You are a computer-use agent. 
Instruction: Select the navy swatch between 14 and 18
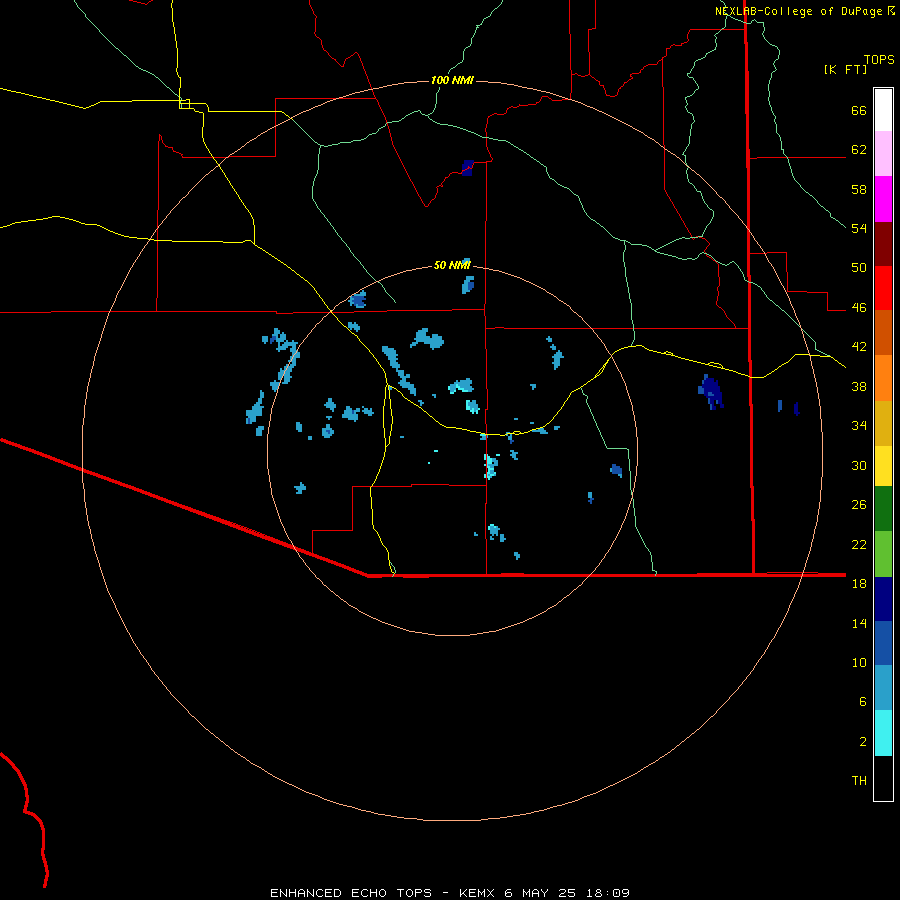pos(883,599)
